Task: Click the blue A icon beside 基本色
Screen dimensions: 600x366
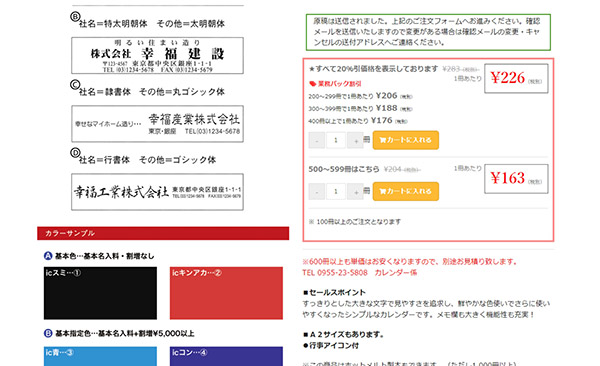Action: point(48,256)
